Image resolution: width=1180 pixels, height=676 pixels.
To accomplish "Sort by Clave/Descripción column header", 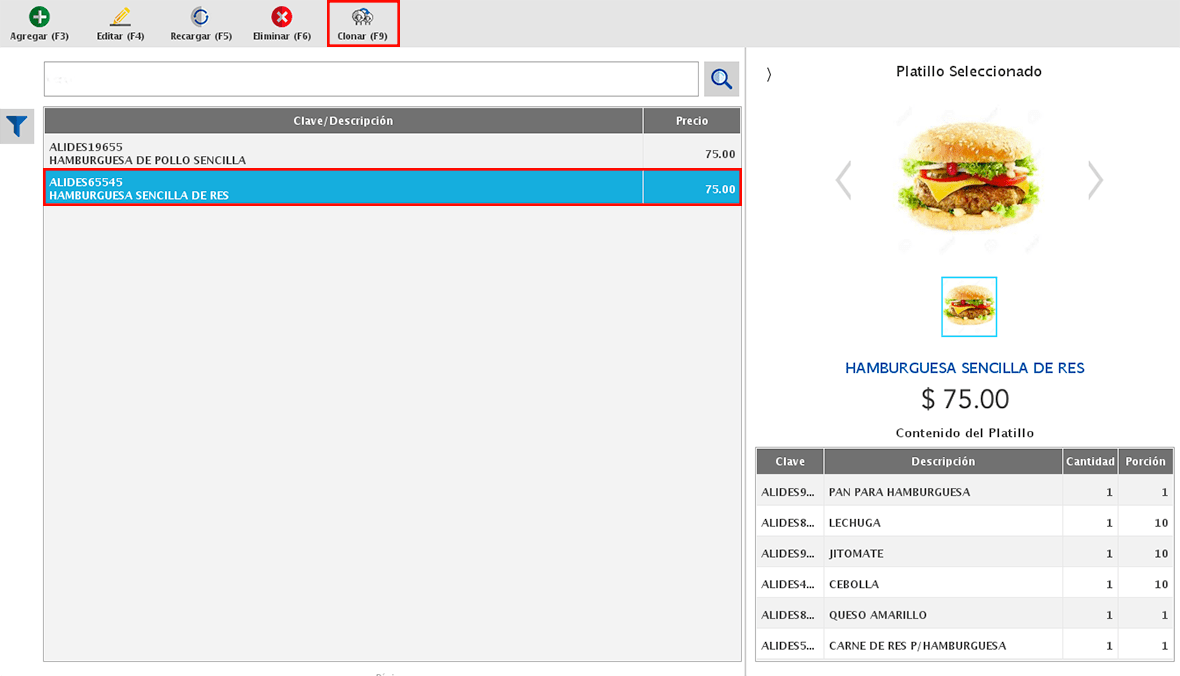I will click(343, 121).
